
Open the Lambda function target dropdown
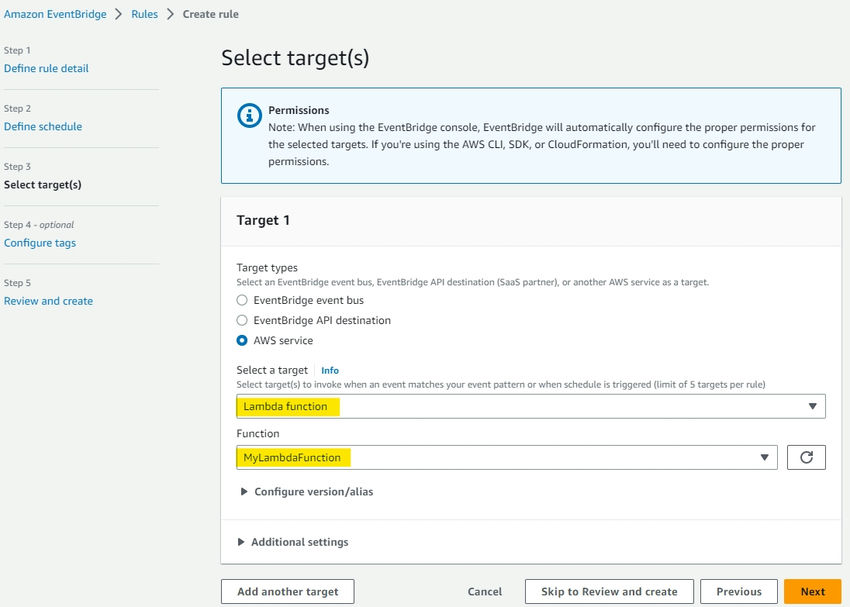(x=531, y=406)
